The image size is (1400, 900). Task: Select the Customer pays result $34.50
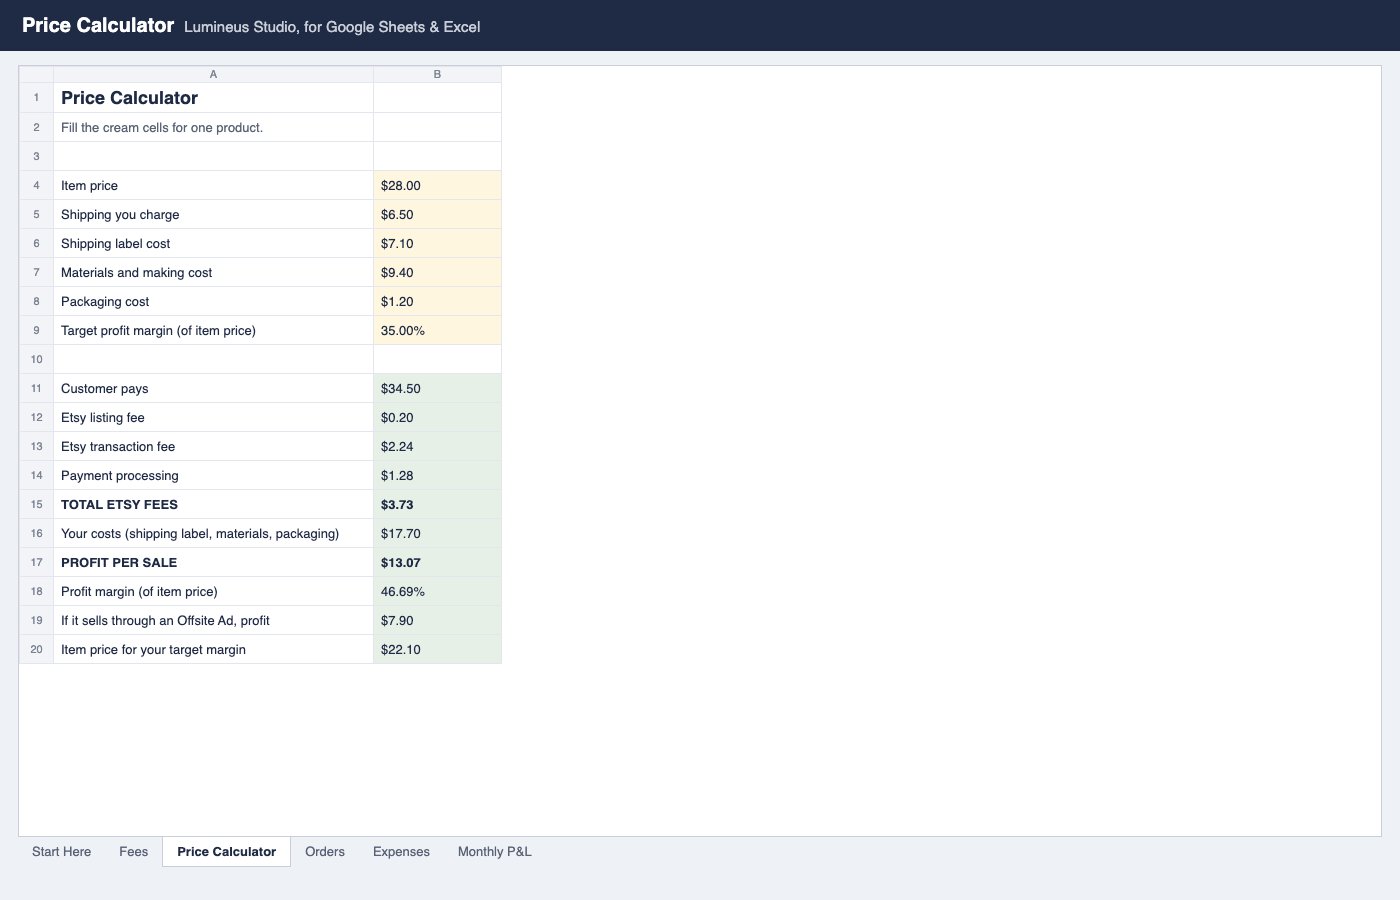pos(437,388)
